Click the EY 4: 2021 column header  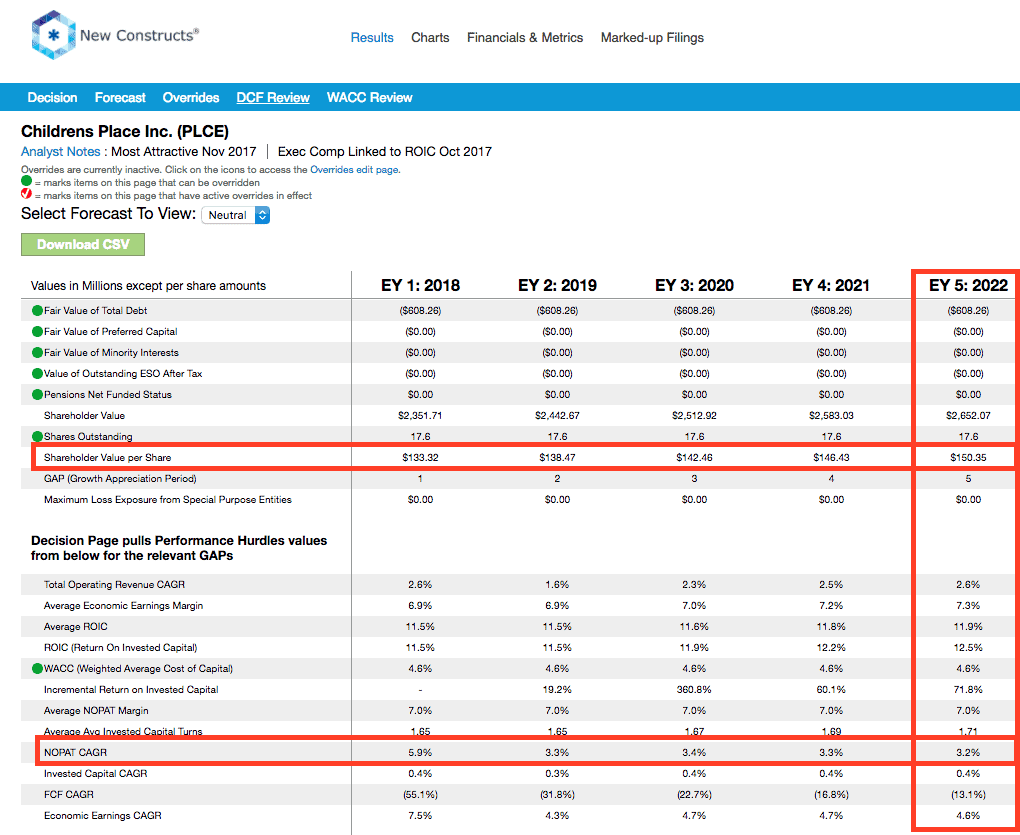[831, 285]
